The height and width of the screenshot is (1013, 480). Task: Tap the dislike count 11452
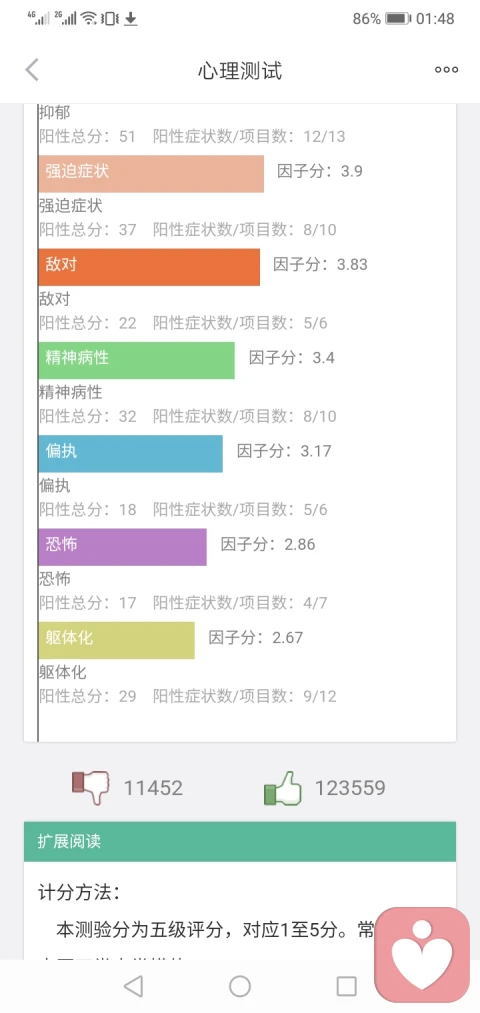[153, 788]
